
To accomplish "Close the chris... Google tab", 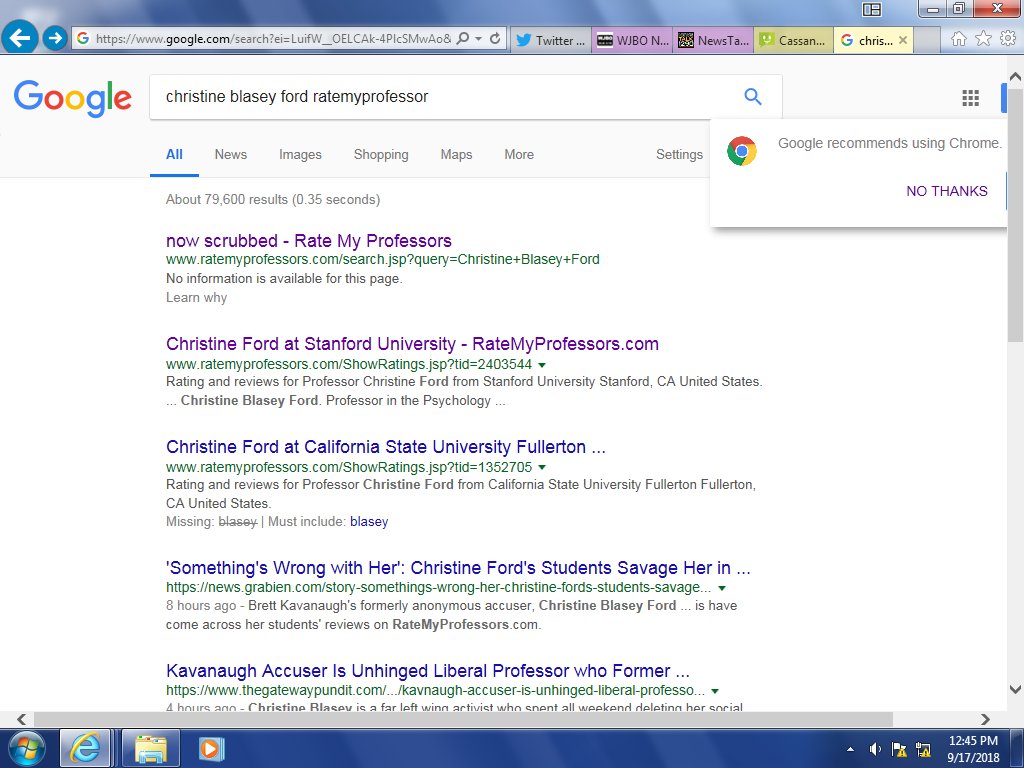I will point(903,40).
